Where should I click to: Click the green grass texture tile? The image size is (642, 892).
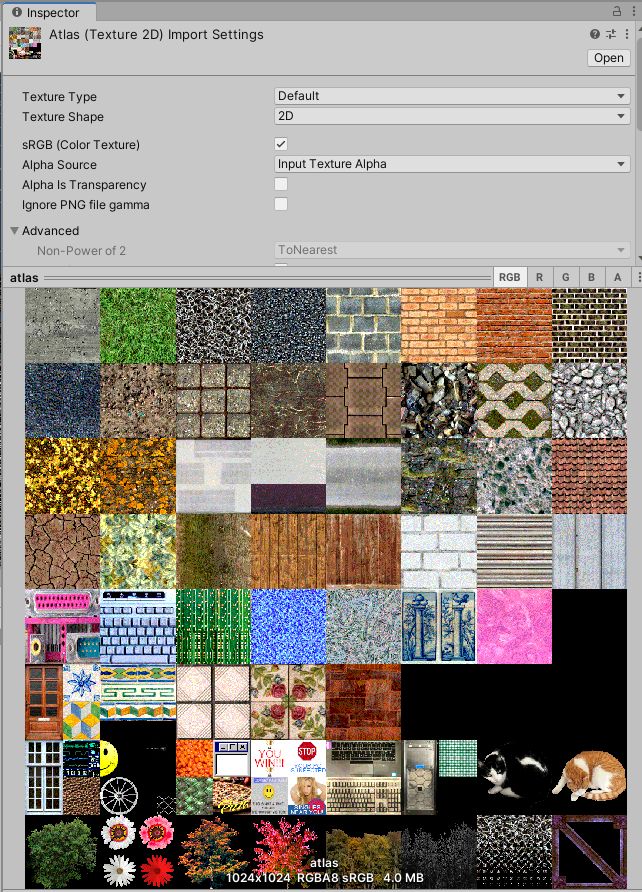[138, 325]
